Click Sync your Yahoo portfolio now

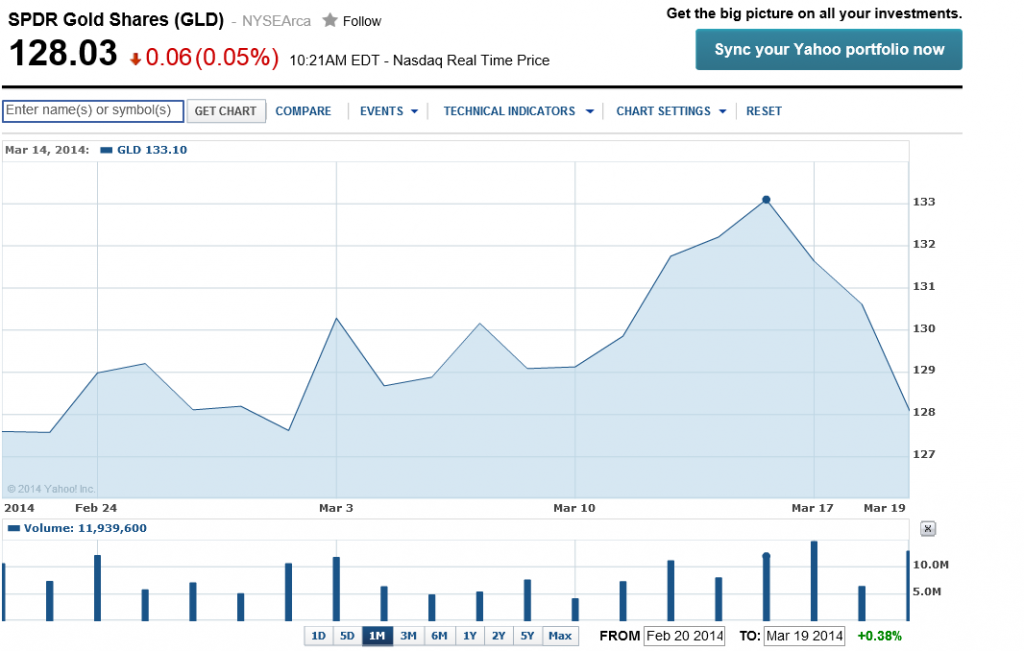(829, 50)
